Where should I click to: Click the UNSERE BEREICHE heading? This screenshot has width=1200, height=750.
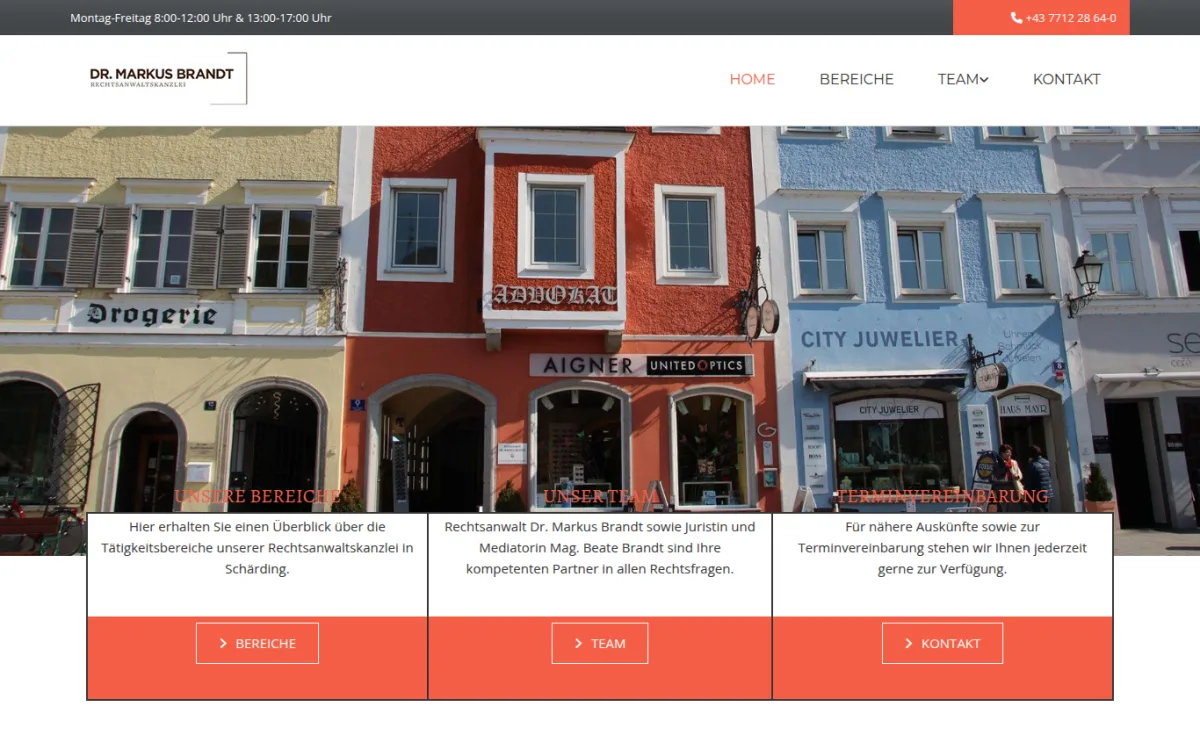pyautogui.click(x=257, y=497)
